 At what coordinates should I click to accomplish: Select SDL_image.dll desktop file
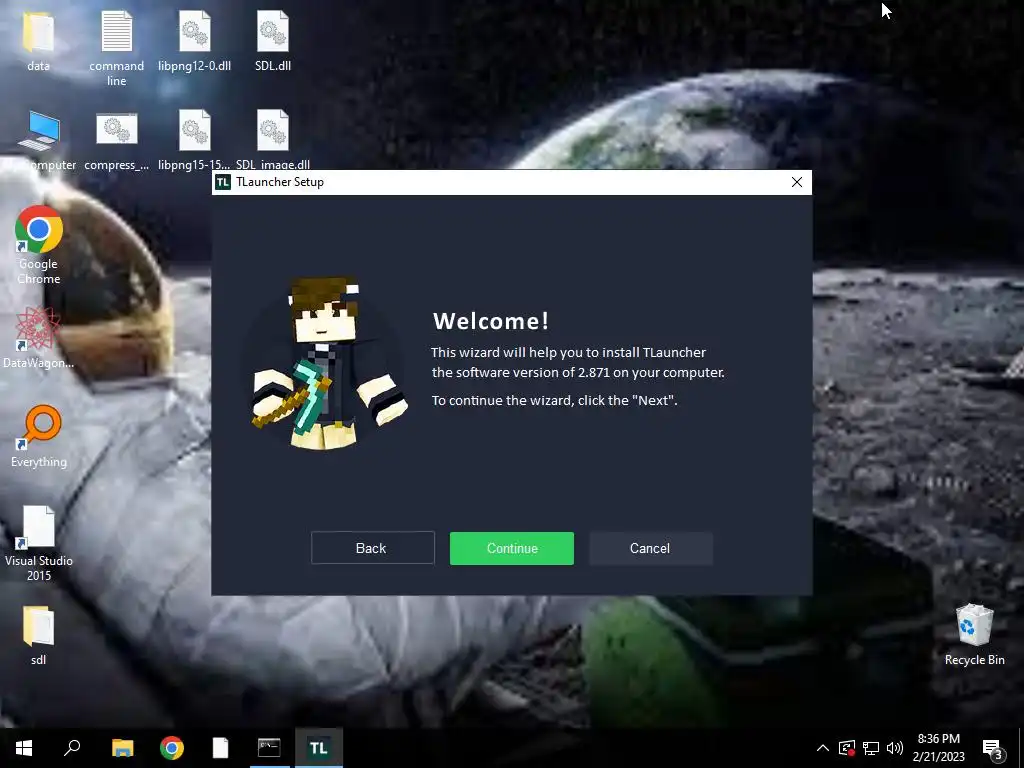(x=273, y=140)
